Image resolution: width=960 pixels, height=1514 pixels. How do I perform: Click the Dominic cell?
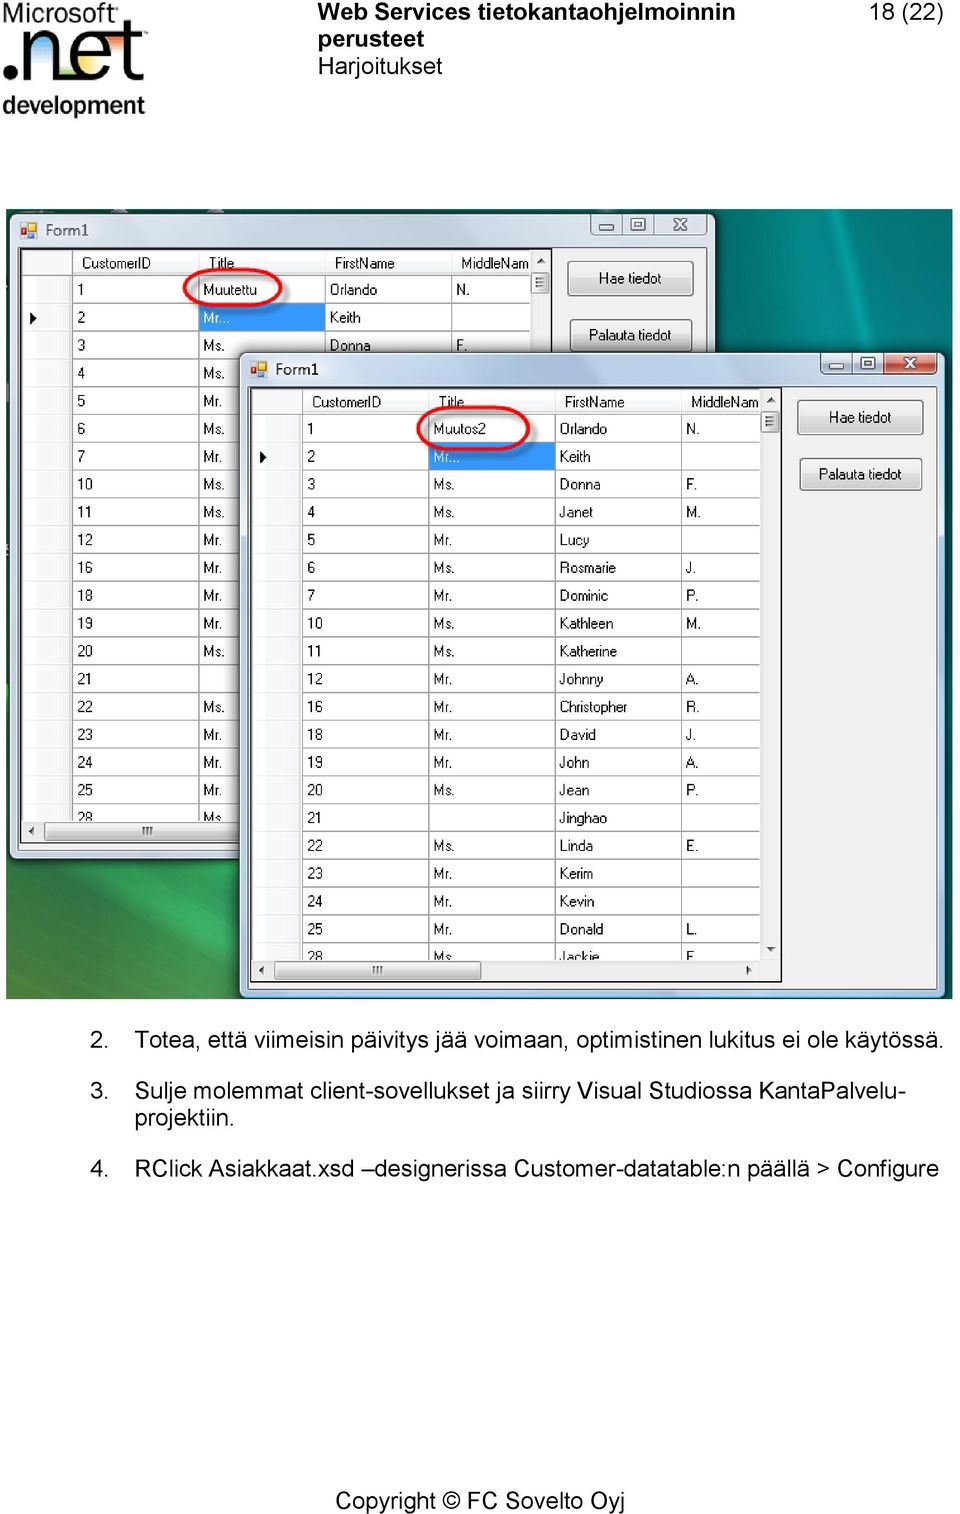click(x=618, y=596)
